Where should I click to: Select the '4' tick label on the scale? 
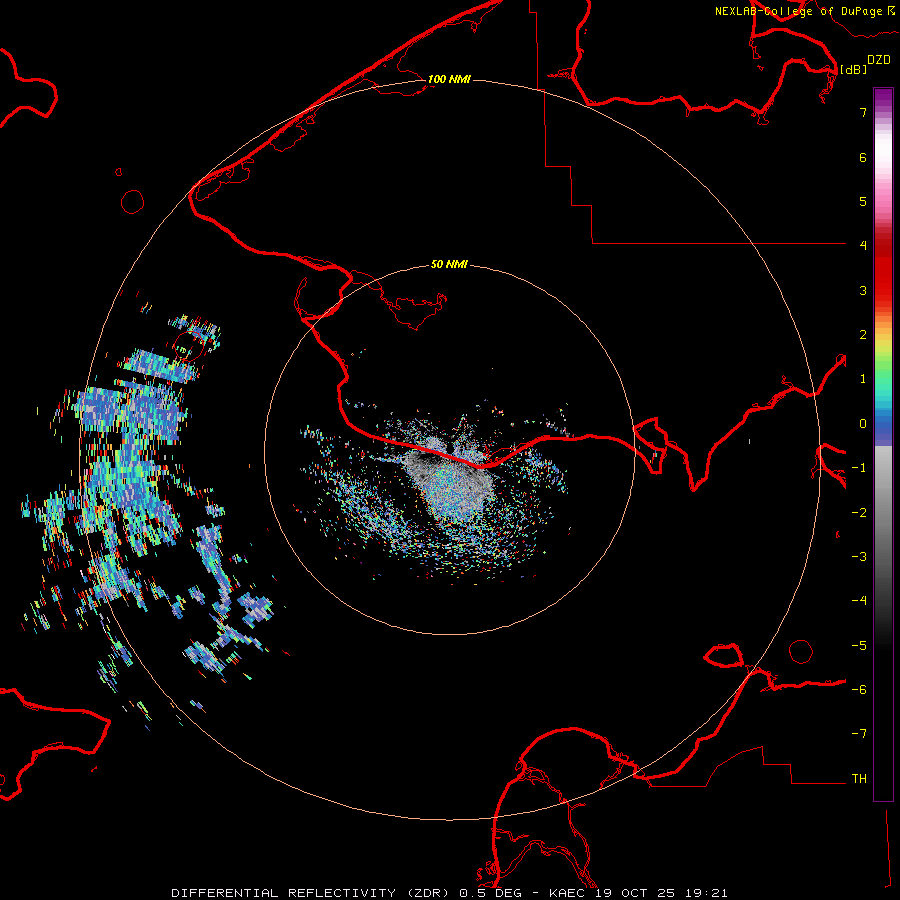(863, 246)
